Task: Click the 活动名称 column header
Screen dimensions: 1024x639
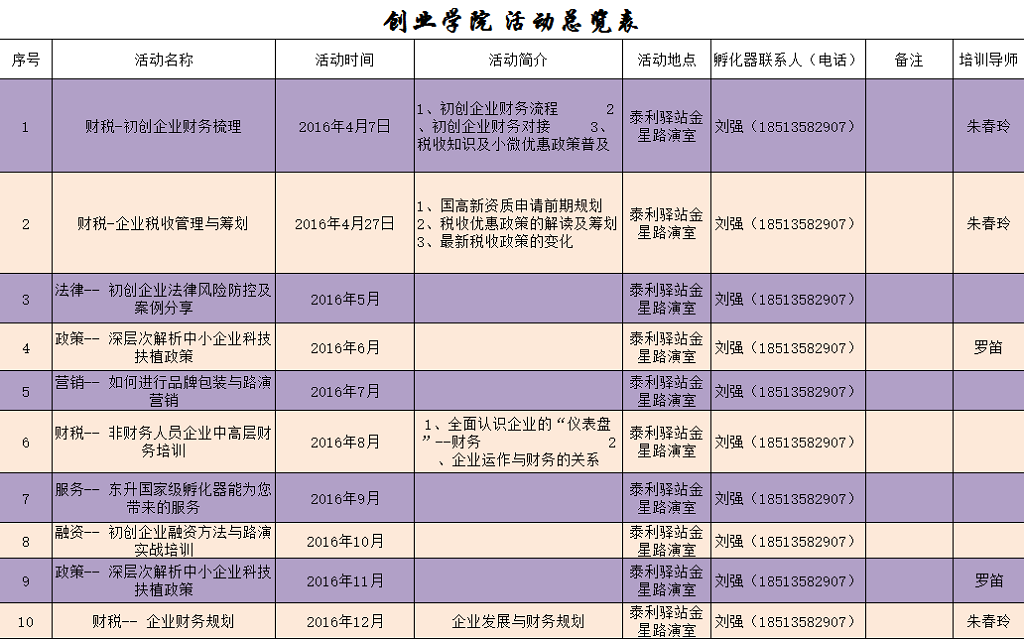Action: click(164, 59)
